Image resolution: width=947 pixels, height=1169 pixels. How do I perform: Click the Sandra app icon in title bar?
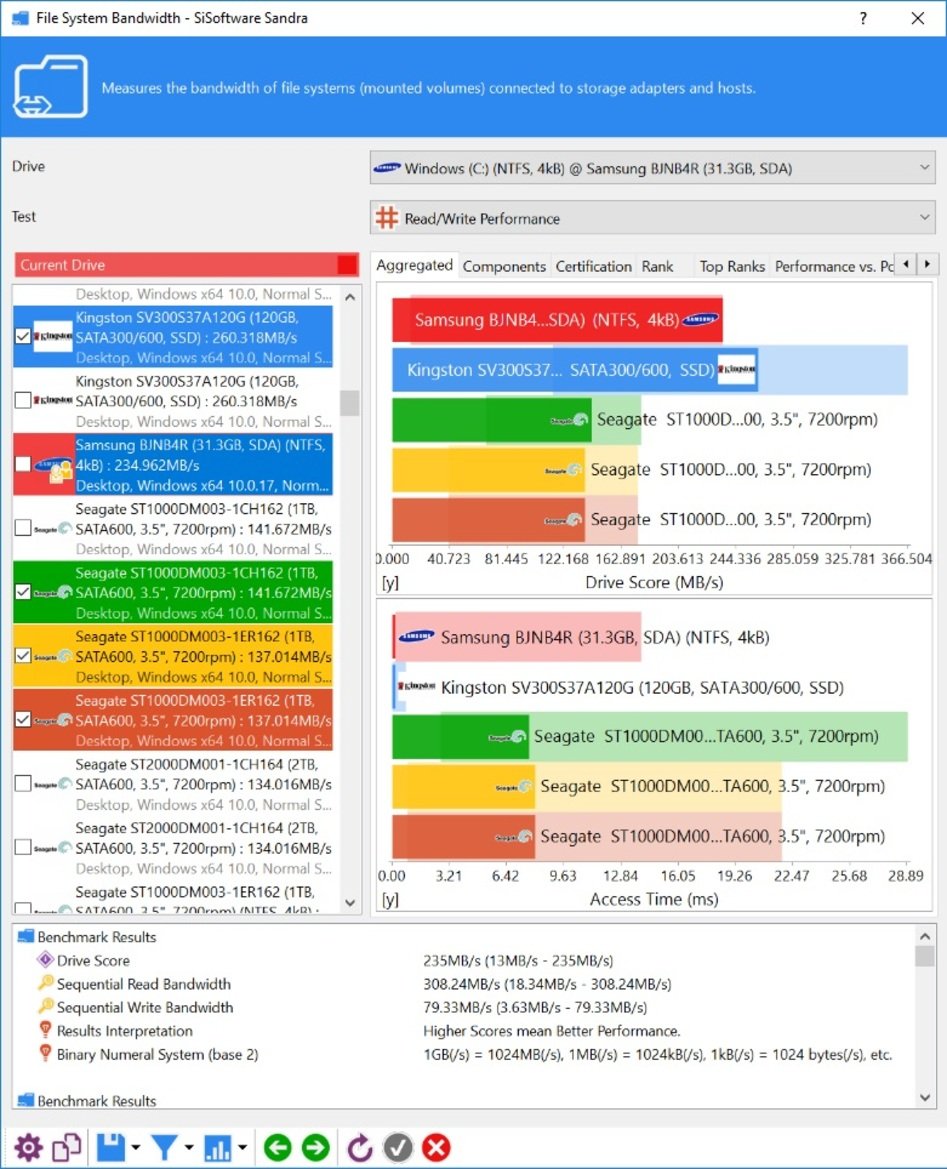click(20, 18)
